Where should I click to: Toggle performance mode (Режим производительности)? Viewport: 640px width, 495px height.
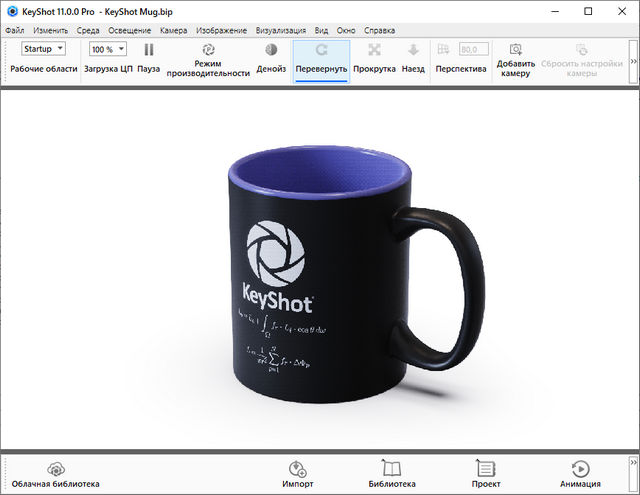[208, 58]
